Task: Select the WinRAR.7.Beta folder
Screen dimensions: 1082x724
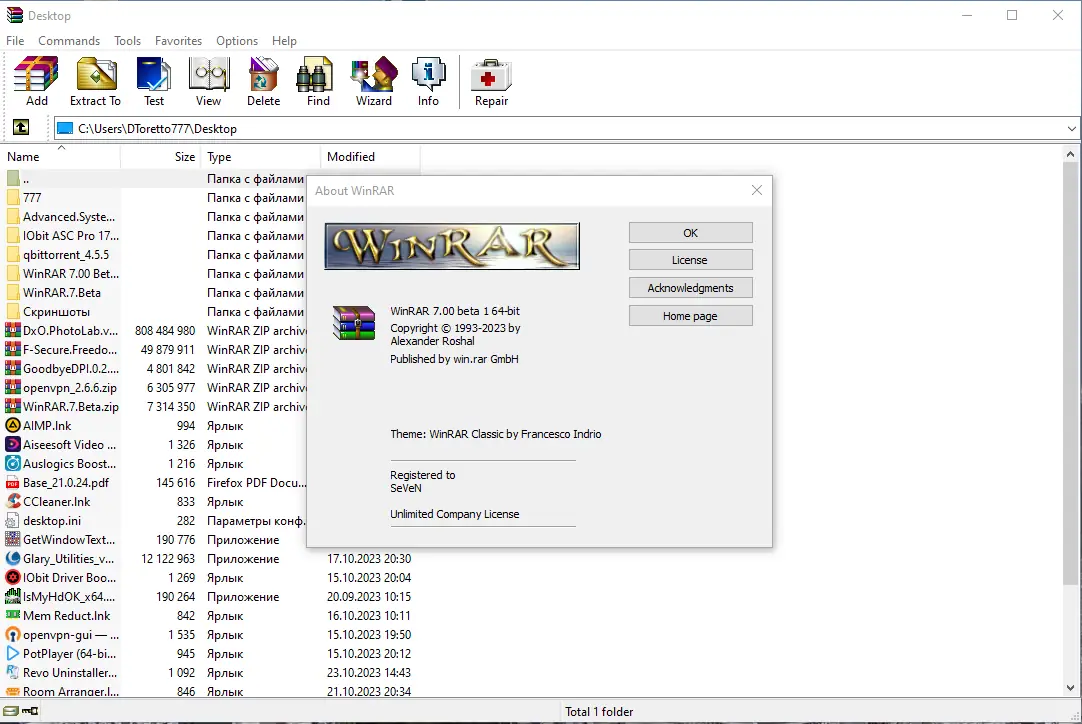Action: tap(155, 293)
